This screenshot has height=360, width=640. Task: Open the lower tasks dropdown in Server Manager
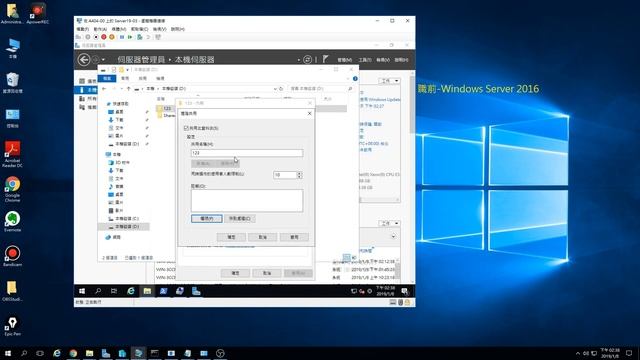click(x=389, y=223)
